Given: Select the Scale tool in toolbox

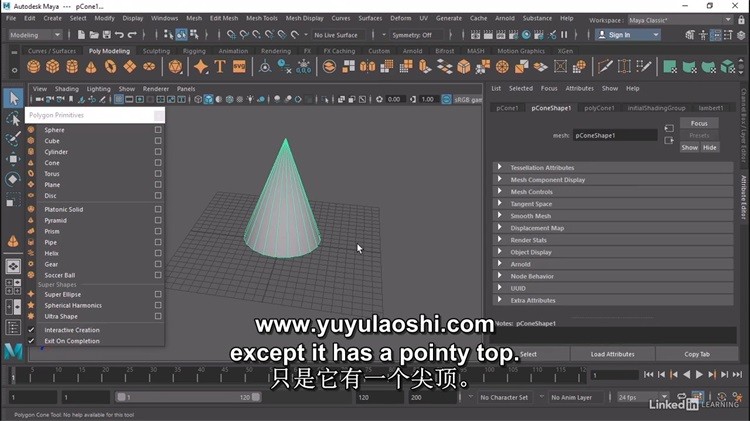Looking at the screenshot, I should [x=13, y=199].
